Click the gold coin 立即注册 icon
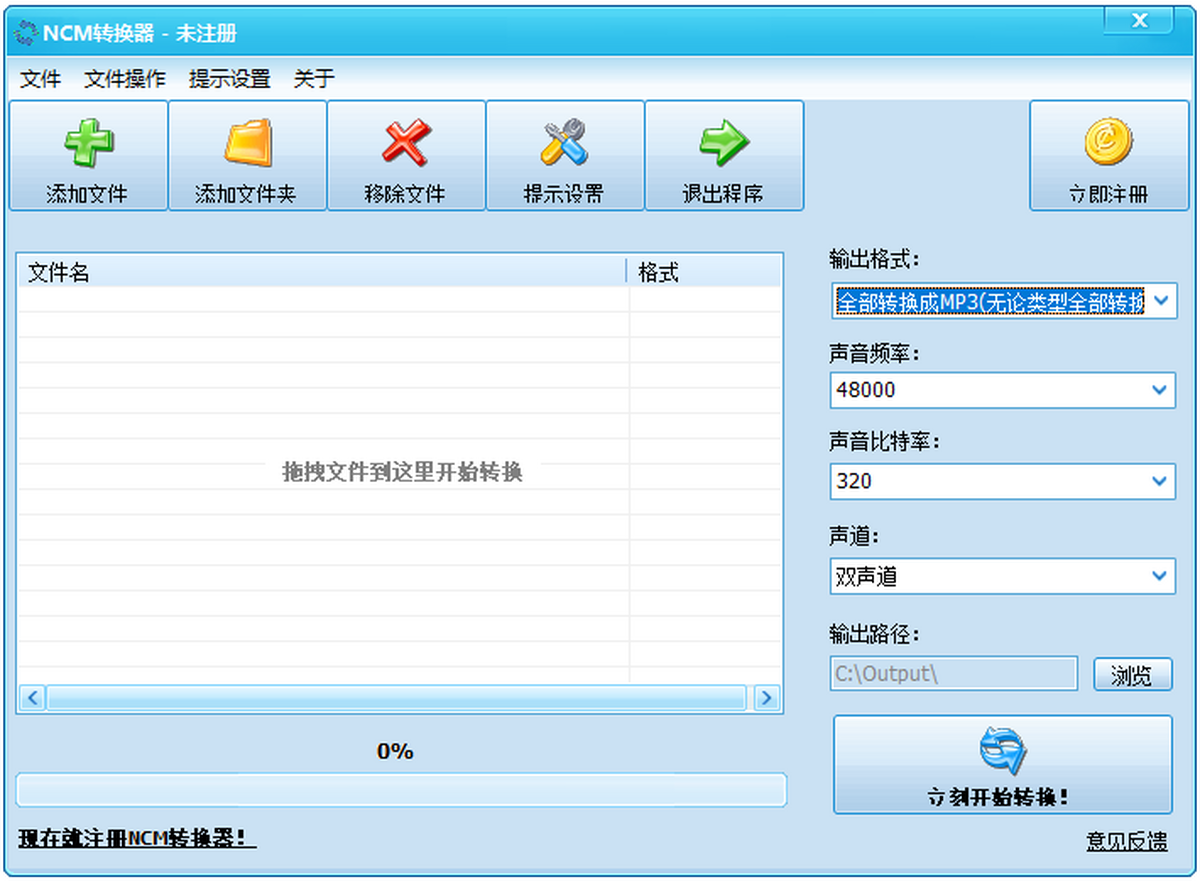The image size is (1200, 882). pyautogui.click(x=1109, y=143)
